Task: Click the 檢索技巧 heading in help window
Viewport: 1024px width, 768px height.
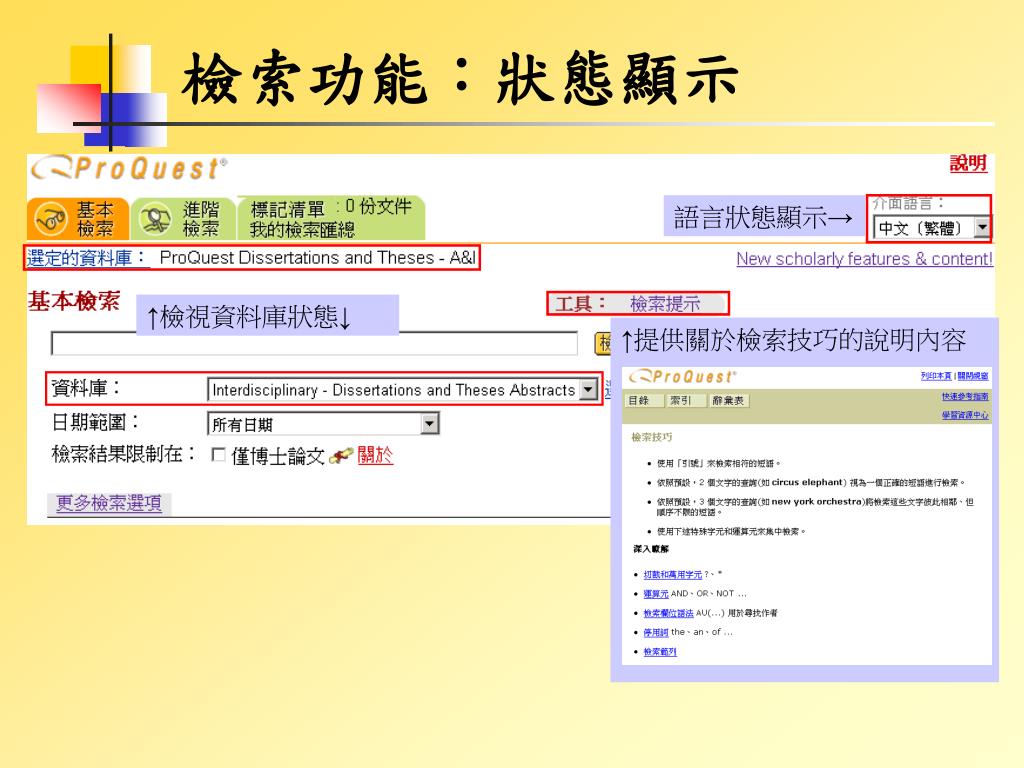Action: [x=651, y=437]
